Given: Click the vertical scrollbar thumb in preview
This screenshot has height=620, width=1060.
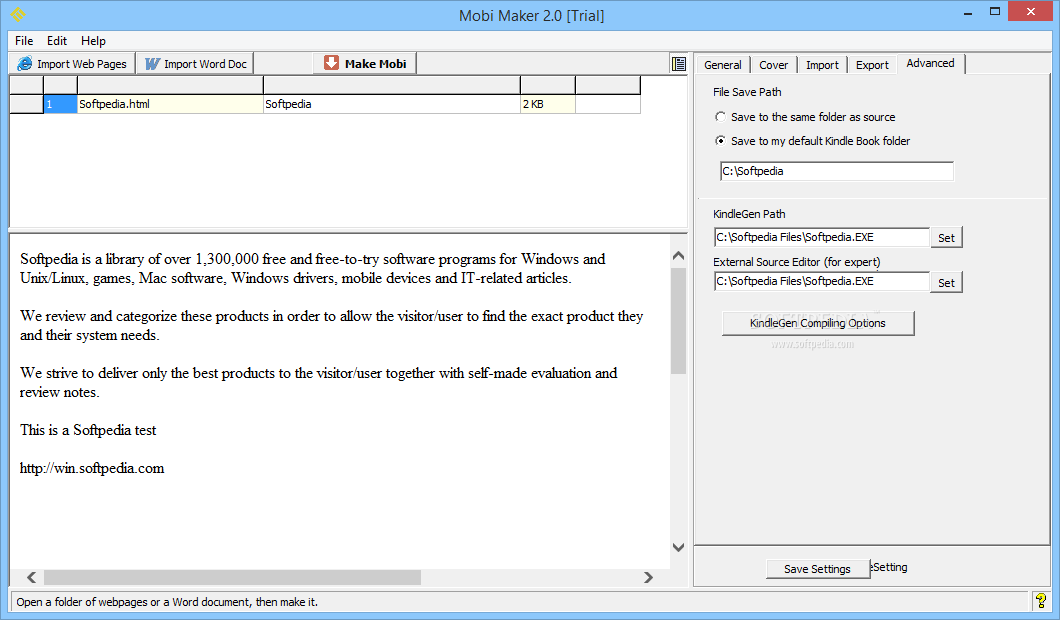Looking at the screenshot, I should (x=679, y=321).
